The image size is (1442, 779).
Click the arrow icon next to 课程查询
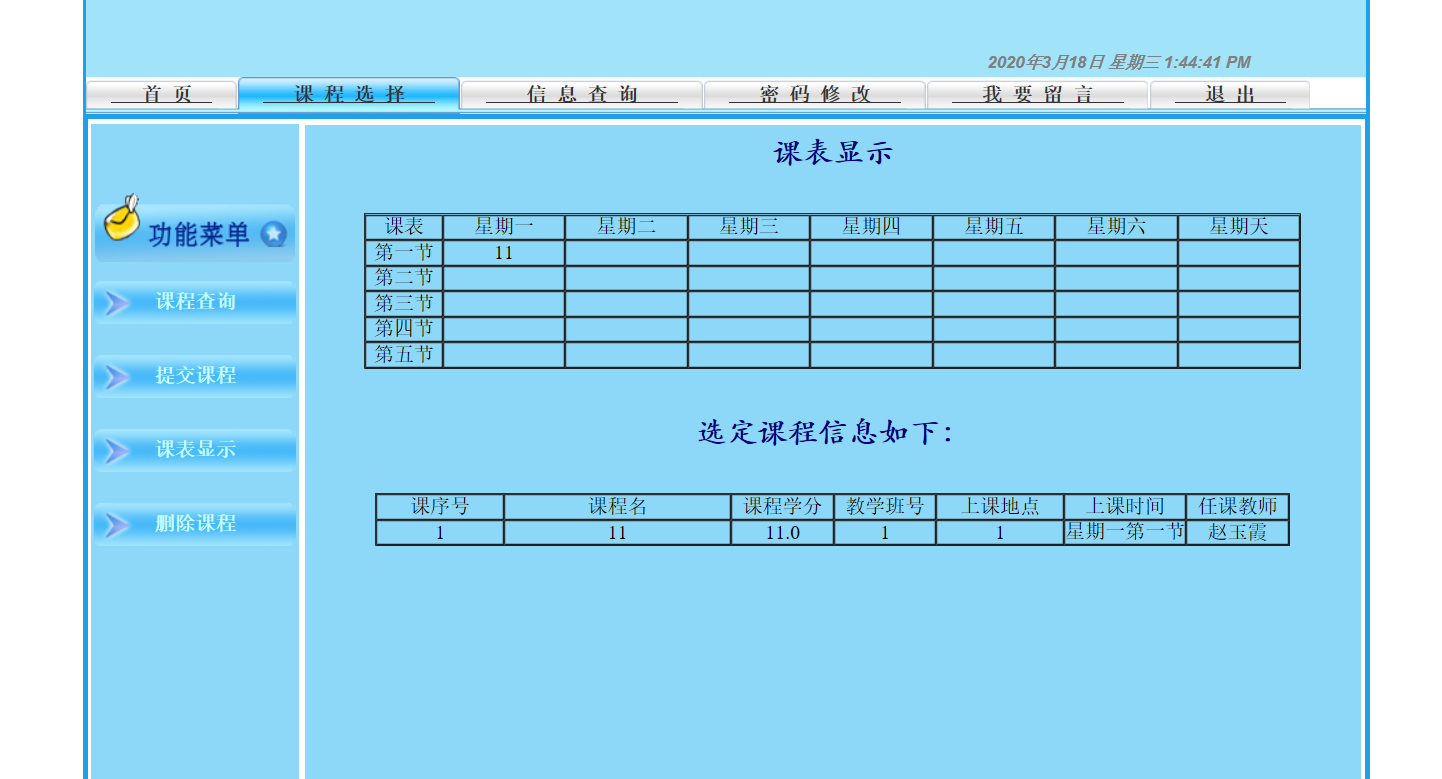(x=116, y=302)
